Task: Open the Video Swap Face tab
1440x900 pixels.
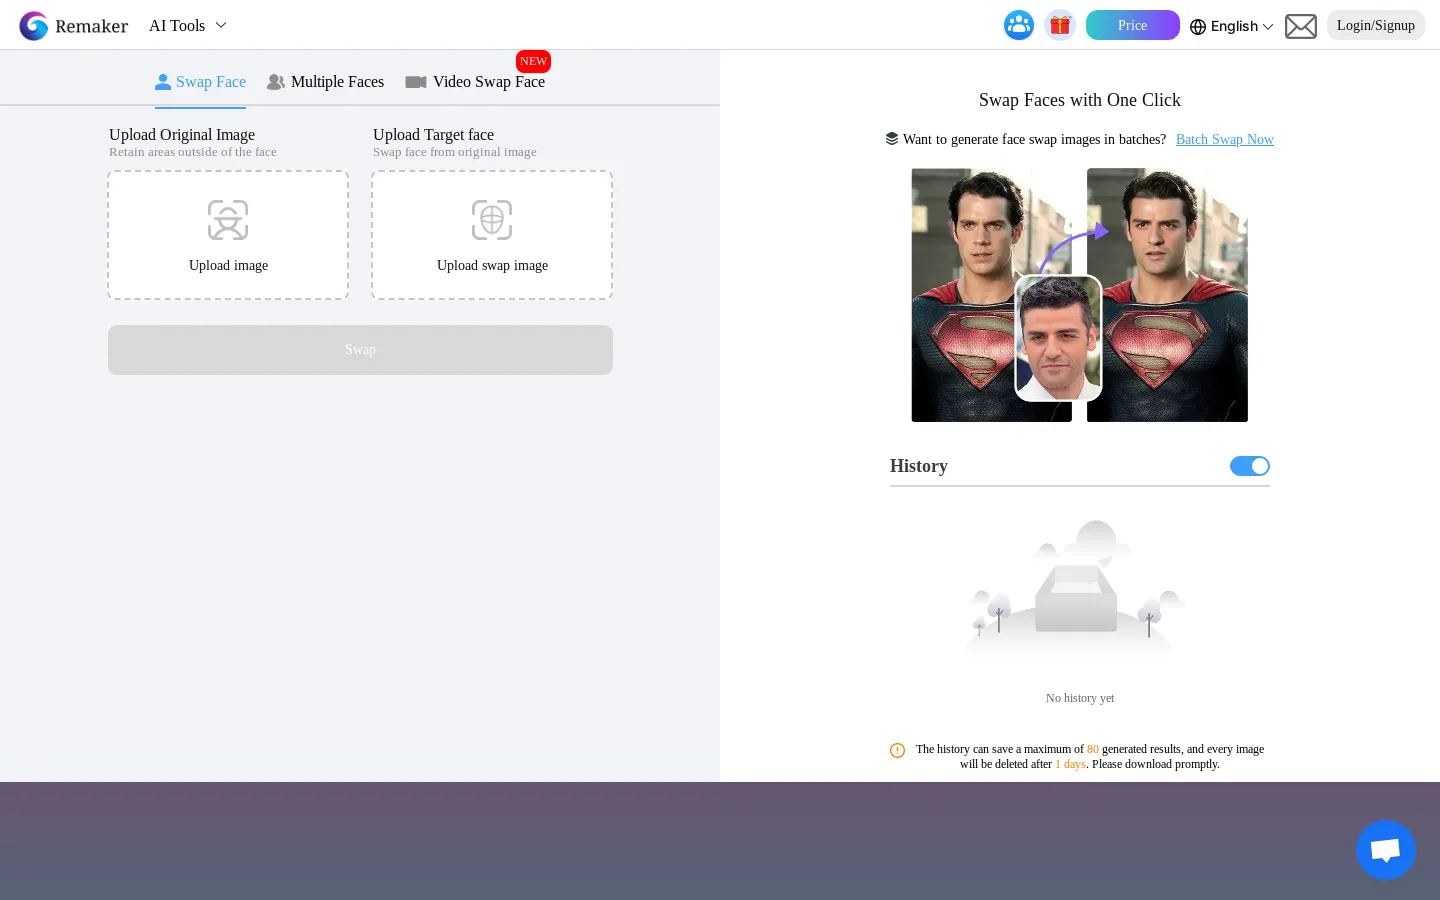Action: (x=489, y=82)
